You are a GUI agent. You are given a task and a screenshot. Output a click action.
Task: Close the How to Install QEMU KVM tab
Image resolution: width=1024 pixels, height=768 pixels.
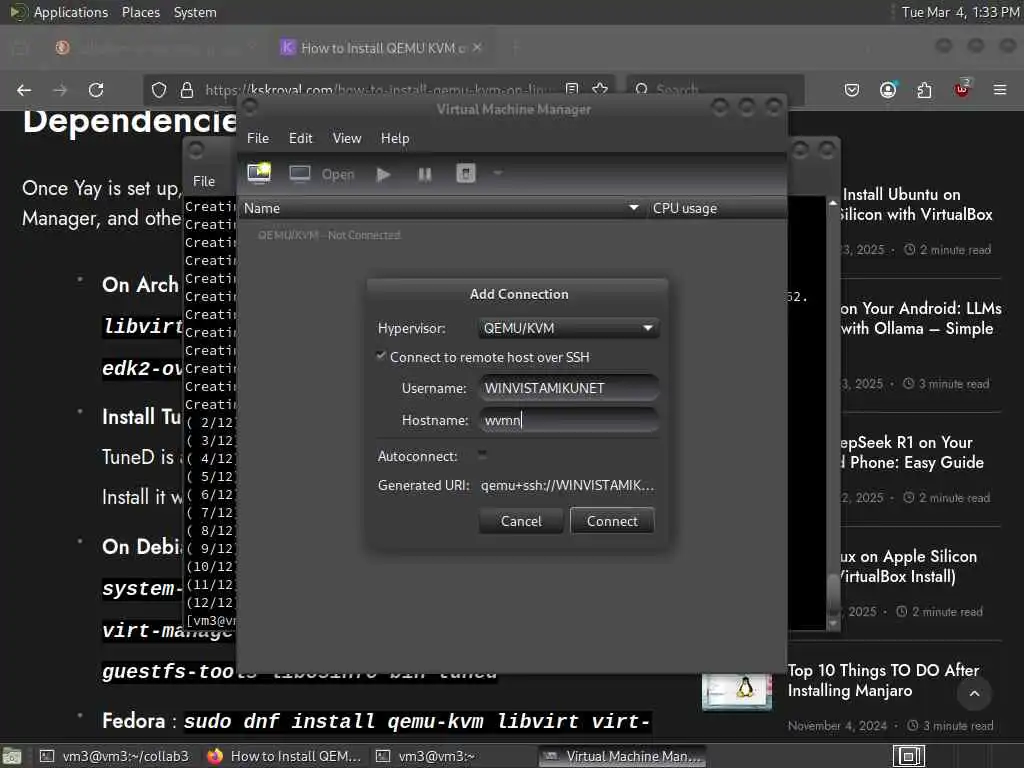point(477,47)
